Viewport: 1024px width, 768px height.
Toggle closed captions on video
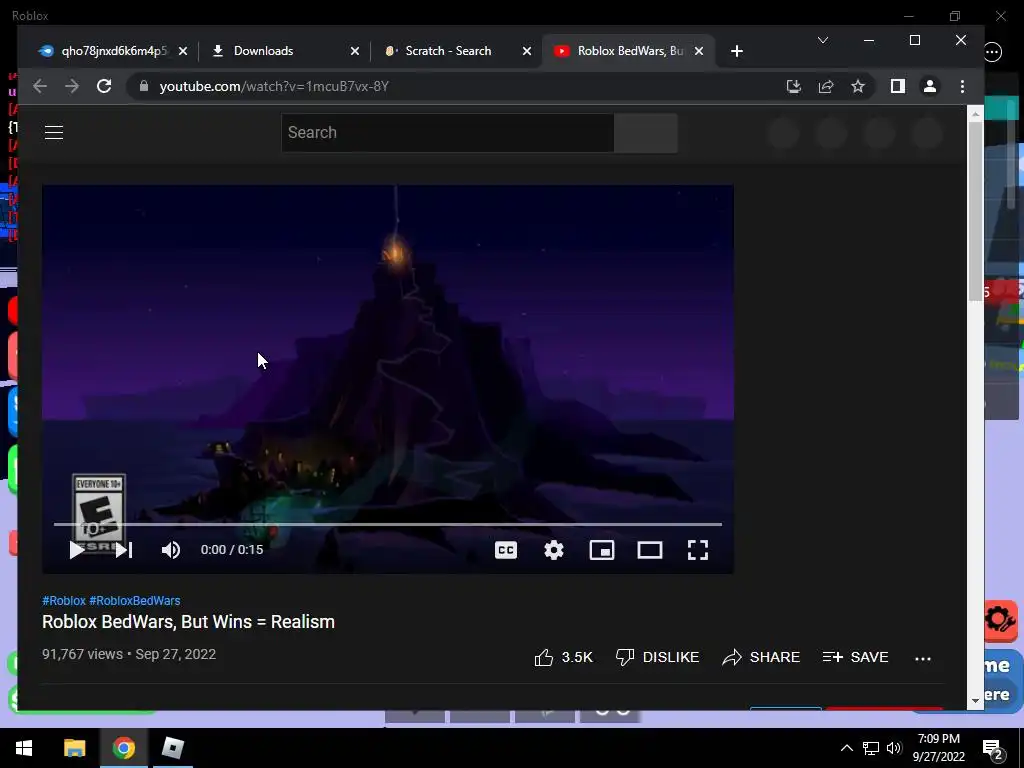506,550
